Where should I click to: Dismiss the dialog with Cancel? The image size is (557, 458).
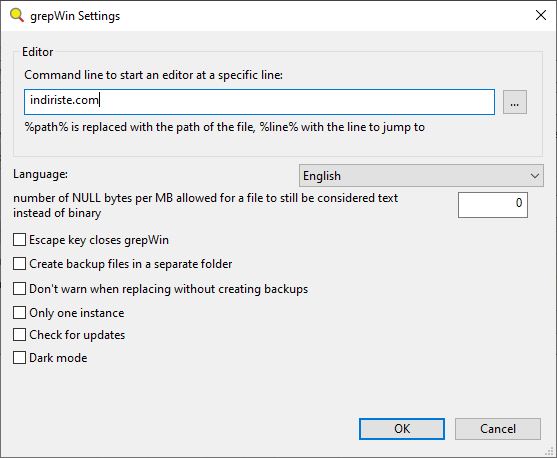coord(498,429)
